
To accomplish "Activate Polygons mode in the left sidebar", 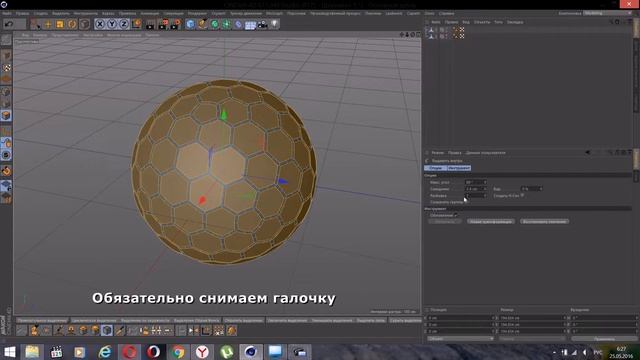I will 6,116.
